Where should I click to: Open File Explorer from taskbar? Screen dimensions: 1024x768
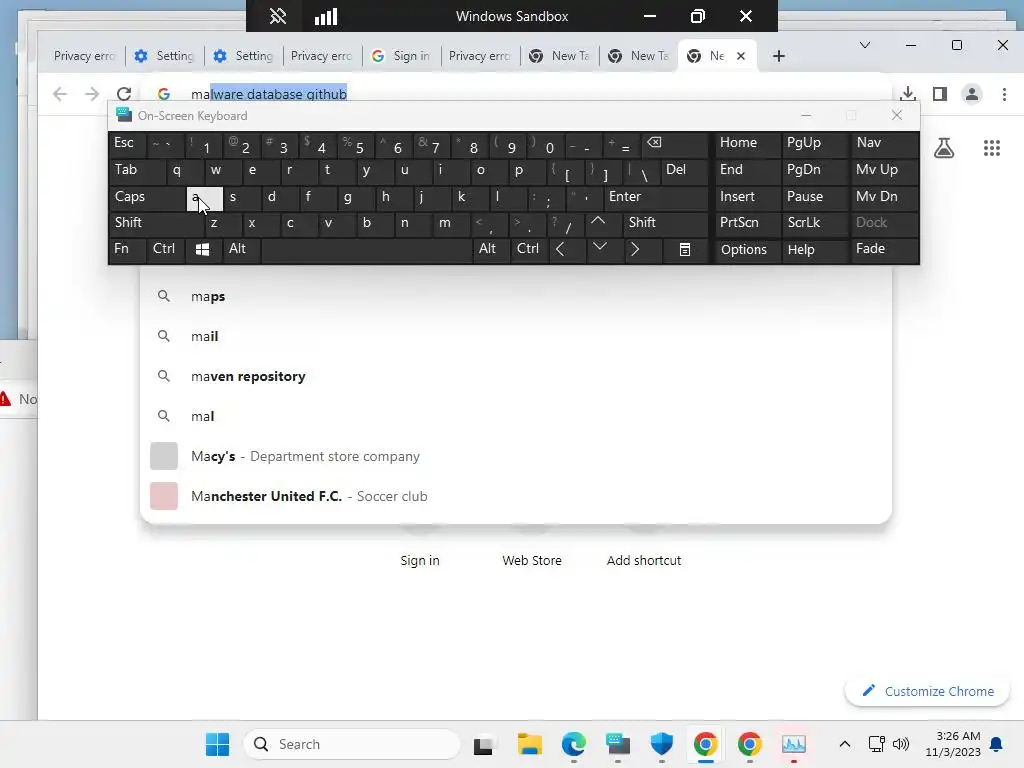click(530, 744)
